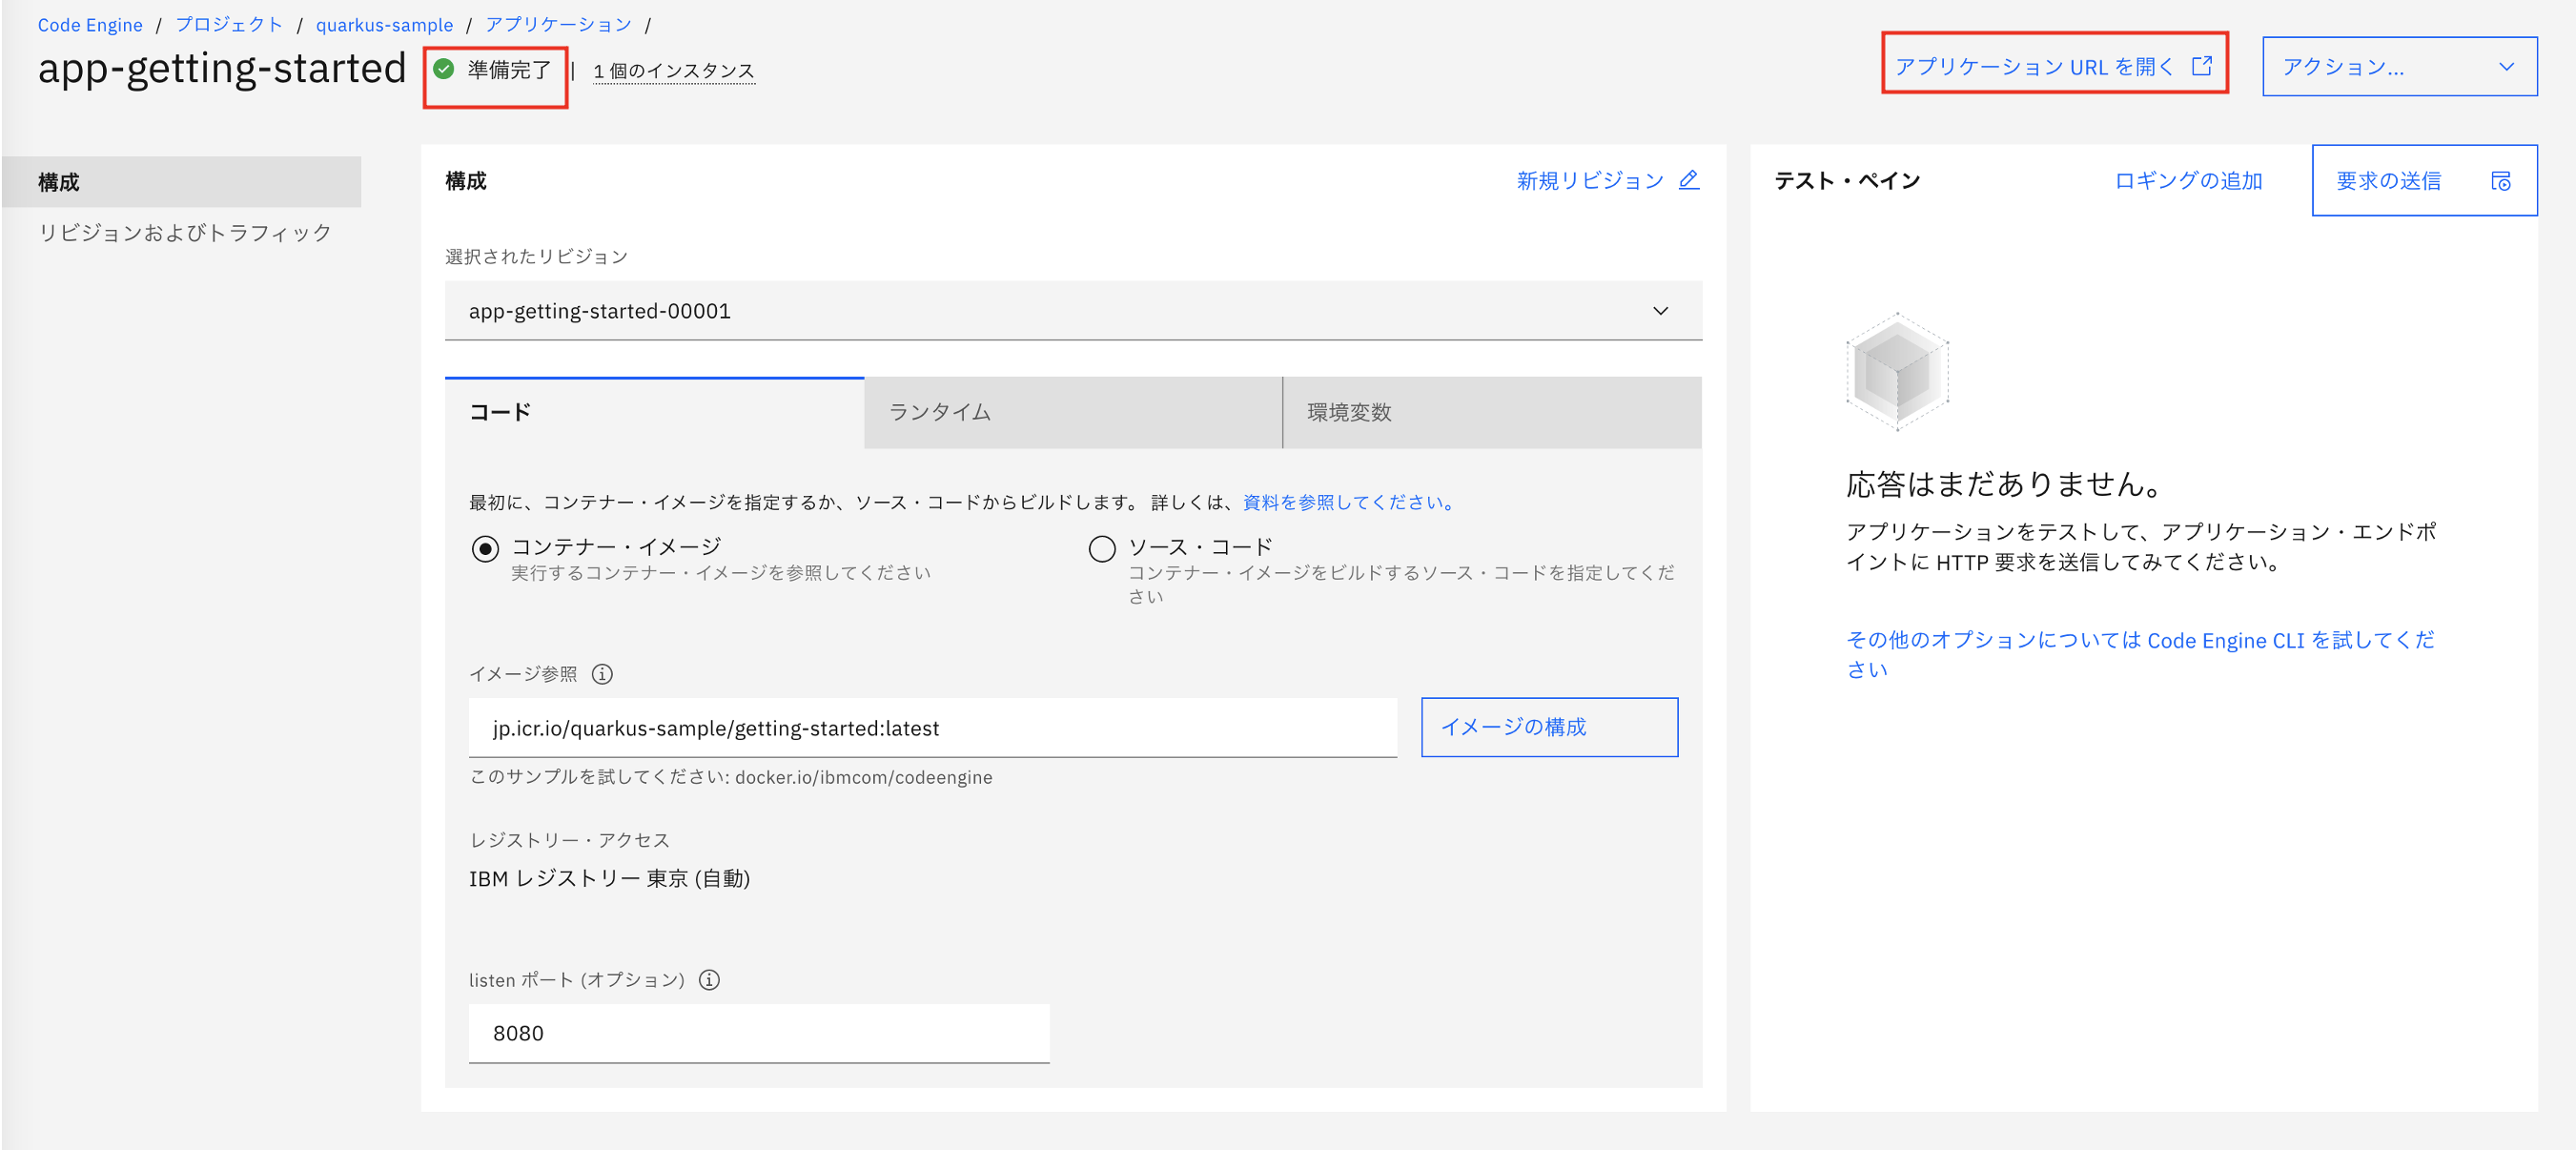2576x1150 pixels.
Task: Switch to the ランタイム tab
Action: coord(1072,413)
